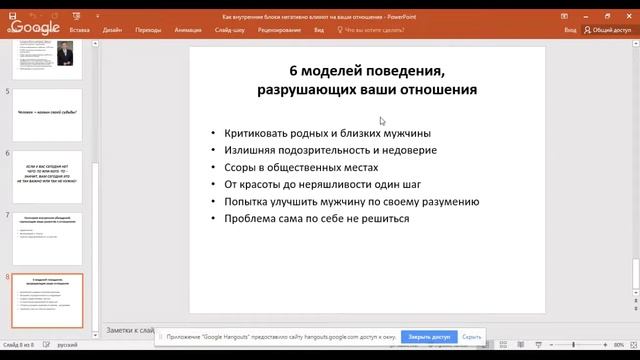Click the 'Скрыть' link in sharing bar
The height and width of the screenshot is (360, 640).
coord(471,337)
